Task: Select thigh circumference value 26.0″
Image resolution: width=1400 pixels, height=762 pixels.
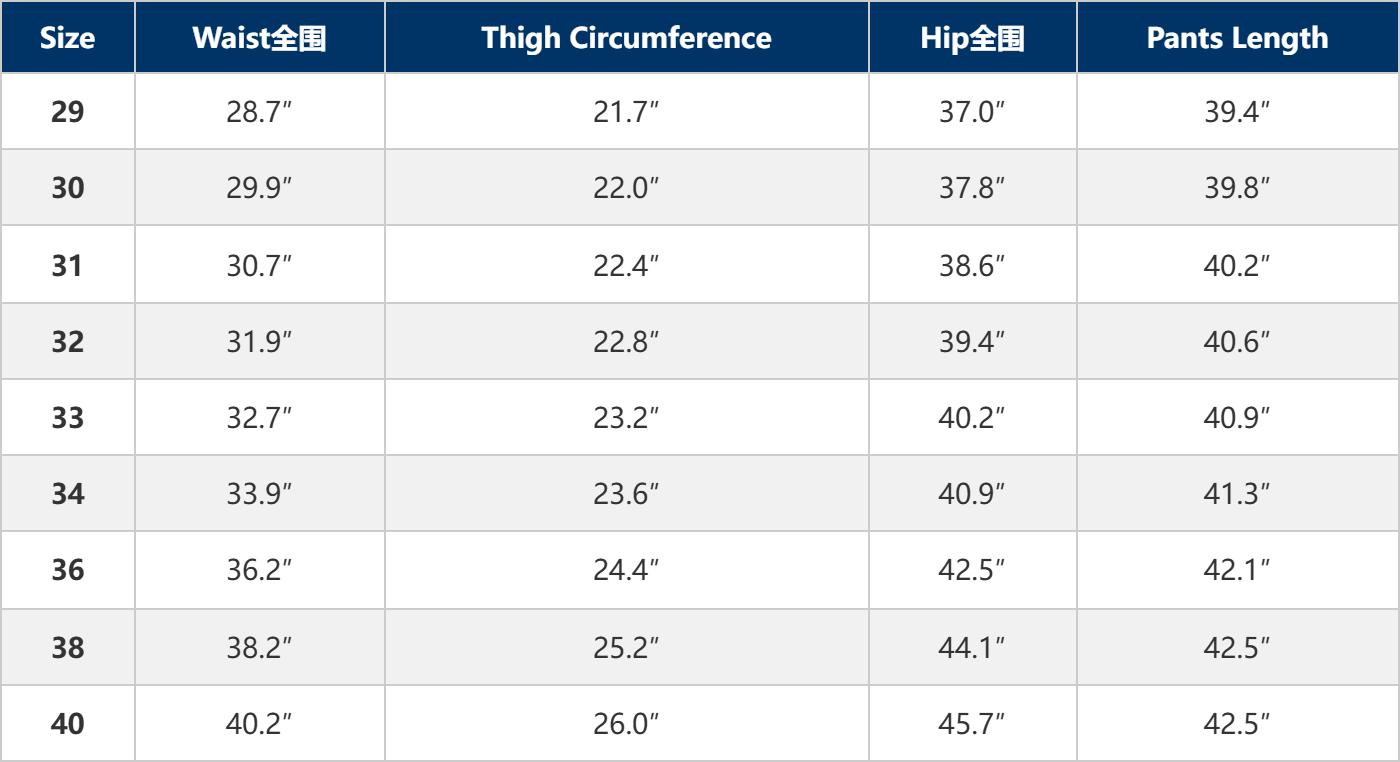Action: pyautogui.click(x=626, y=722)
